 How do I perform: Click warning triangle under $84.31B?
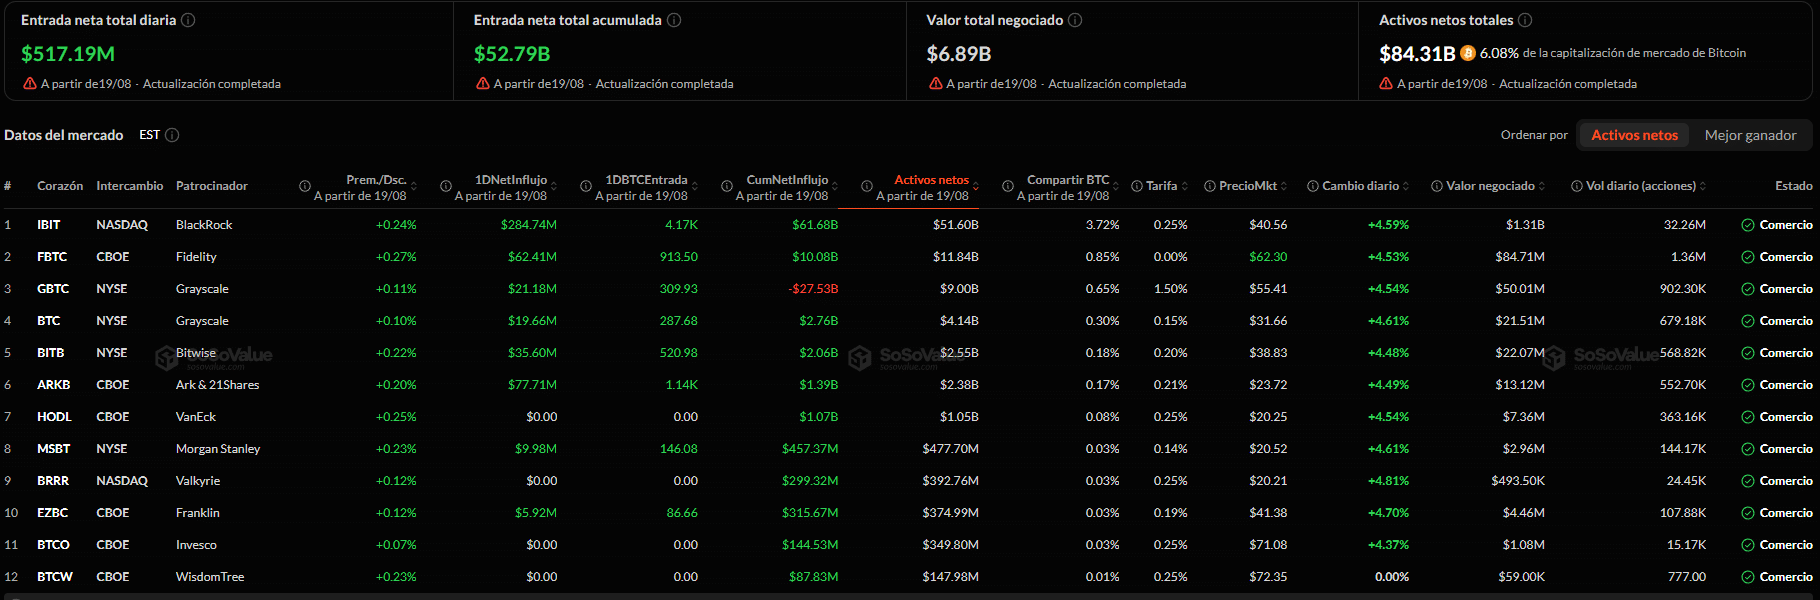point(1386,84)
